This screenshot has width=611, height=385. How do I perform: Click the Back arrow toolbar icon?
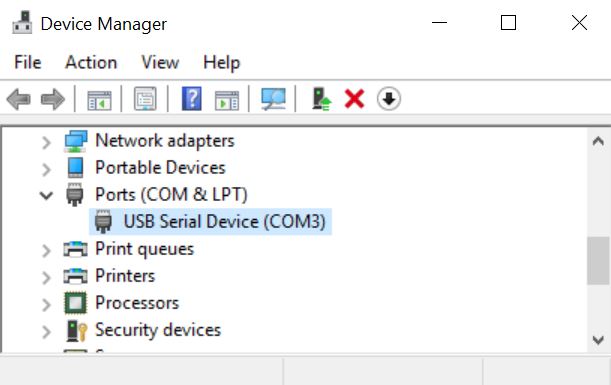click(19, 99)
